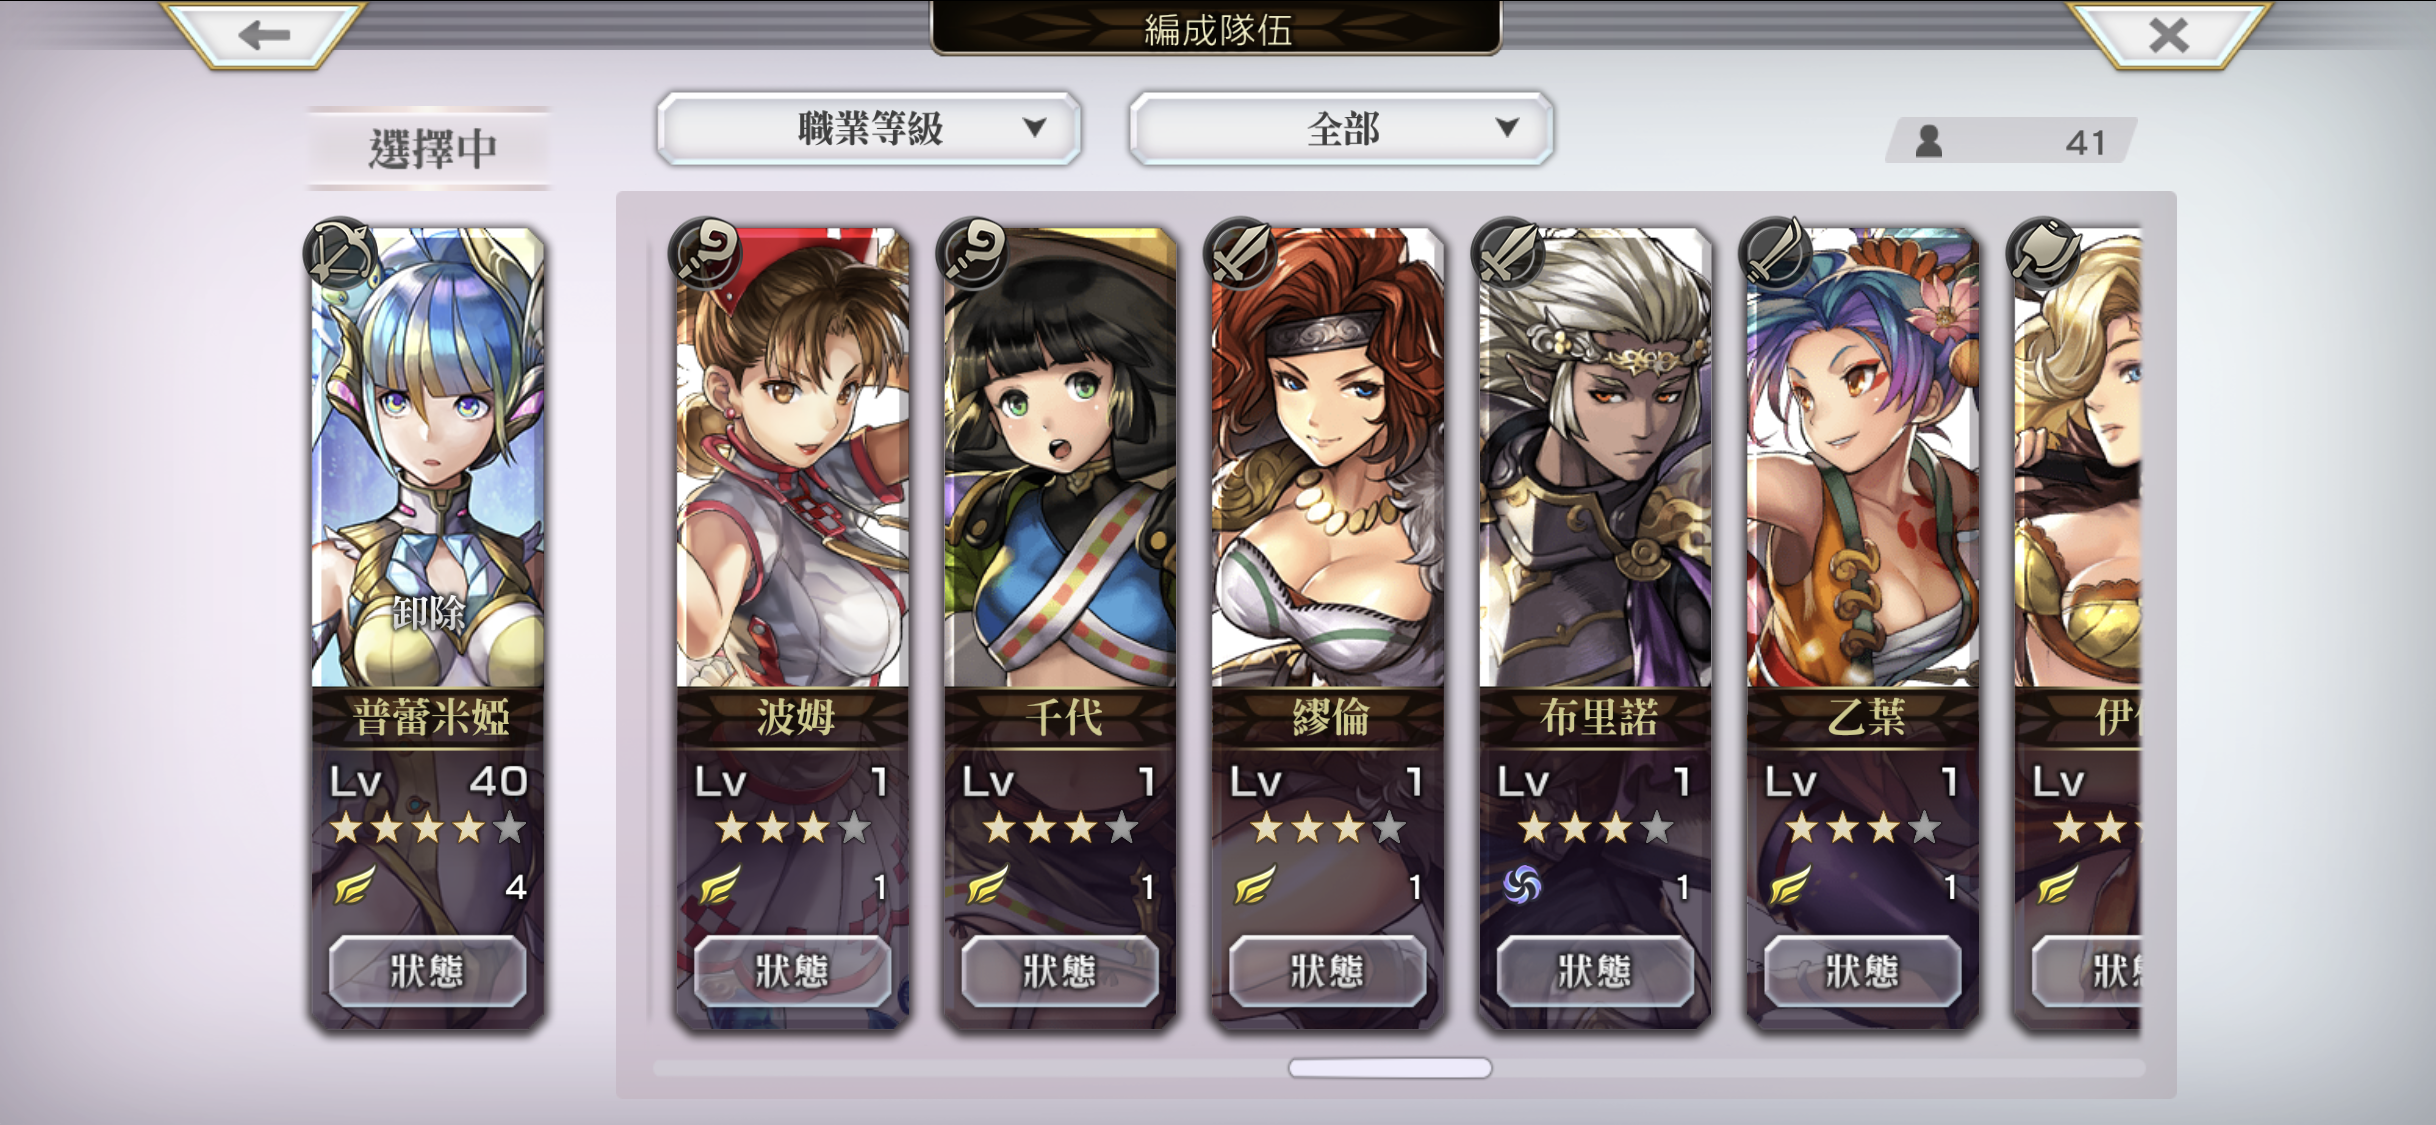
Task: Close the team formation screen
Action: [2168, 36]
